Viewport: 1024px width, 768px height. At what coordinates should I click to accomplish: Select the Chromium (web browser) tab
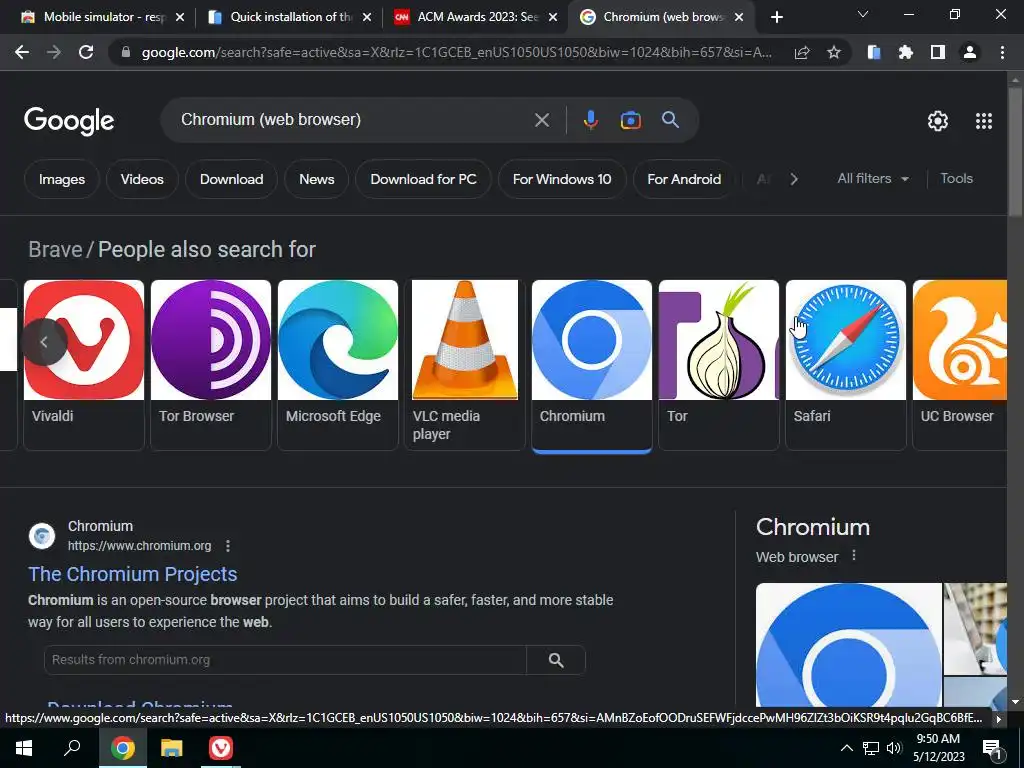pyautogui.click(x=662, y=17)
